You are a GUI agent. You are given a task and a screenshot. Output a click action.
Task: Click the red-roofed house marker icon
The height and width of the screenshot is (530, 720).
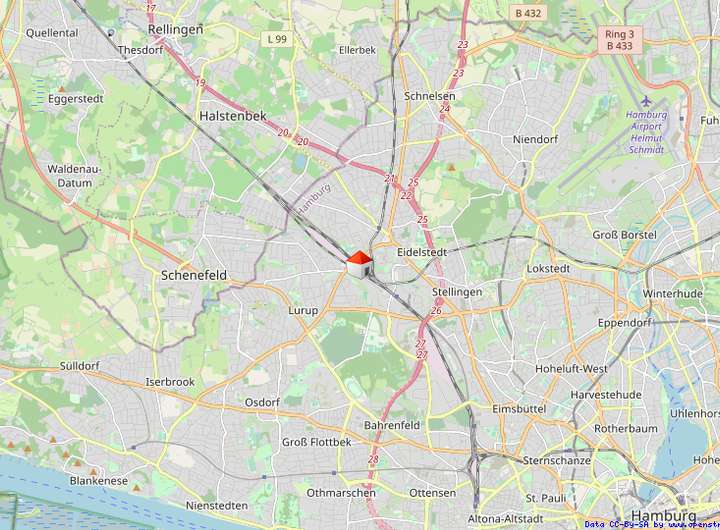pos(360,265)
